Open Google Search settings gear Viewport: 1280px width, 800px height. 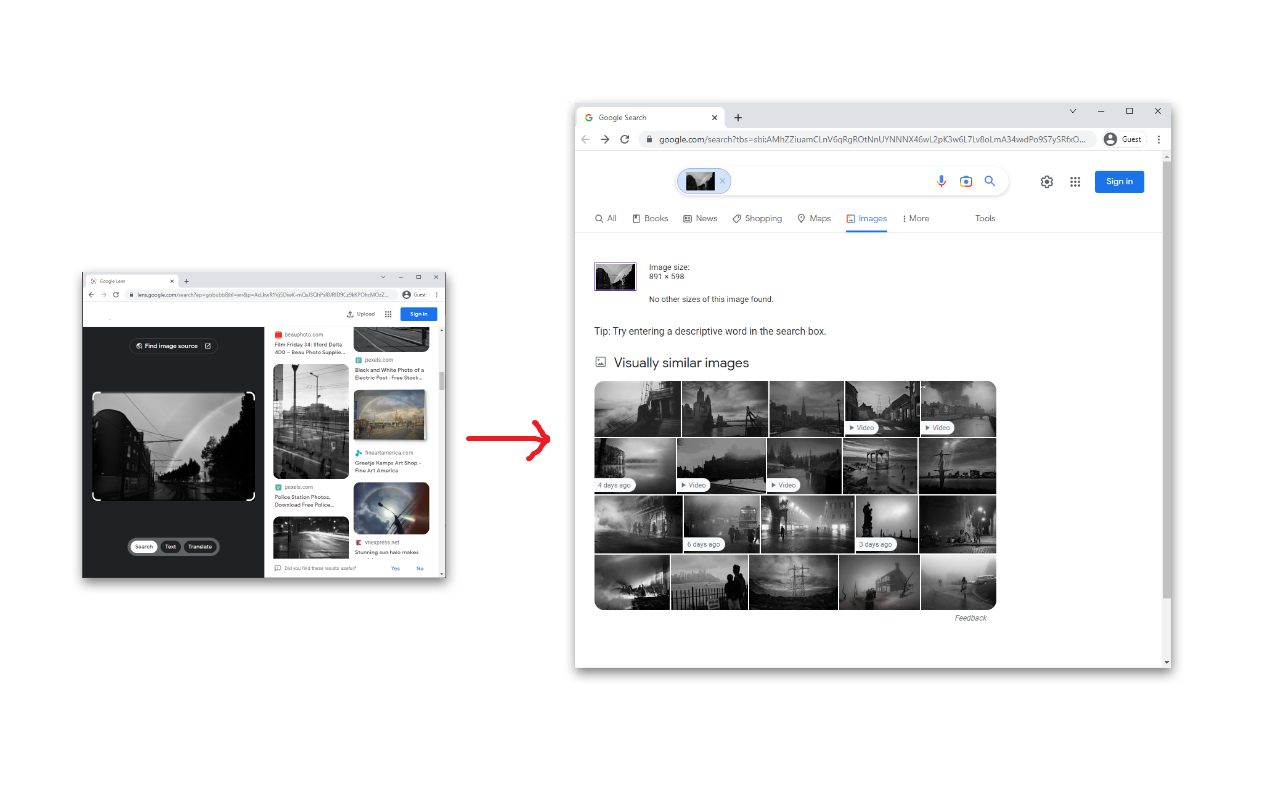coord(1047,182)
